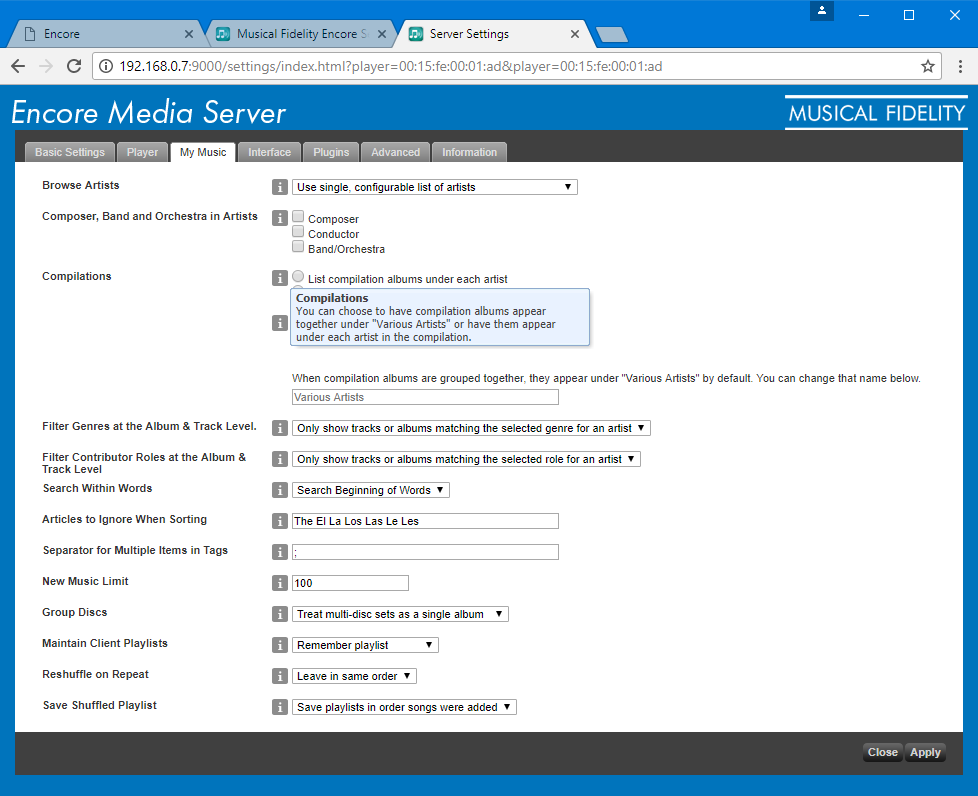Switch to the Information tab
Image resolution: width=978 pixels, height=796 pixels.
[x=470, y=152]
